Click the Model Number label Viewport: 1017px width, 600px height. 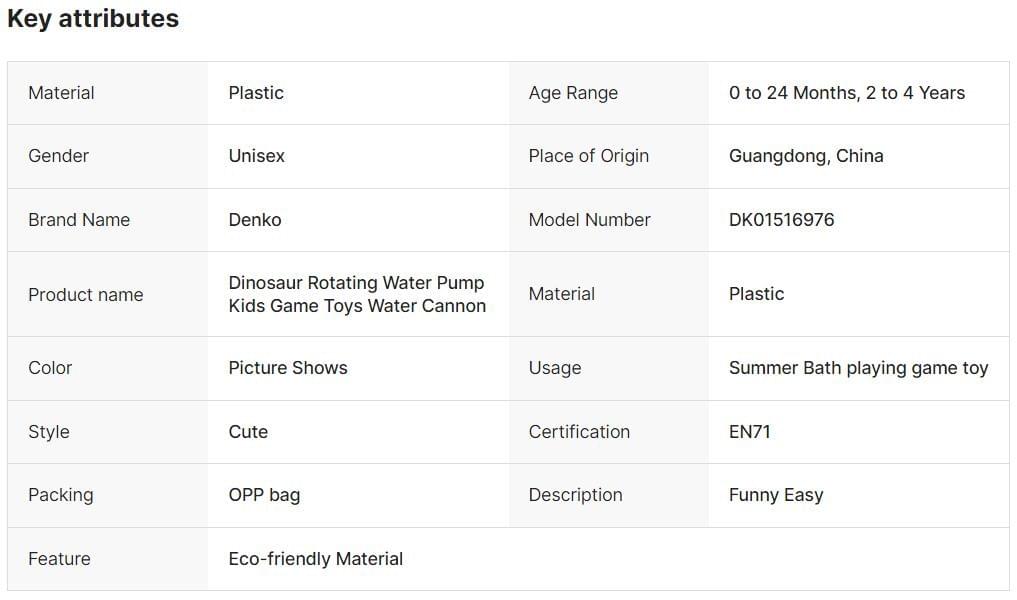pos(589,220)
